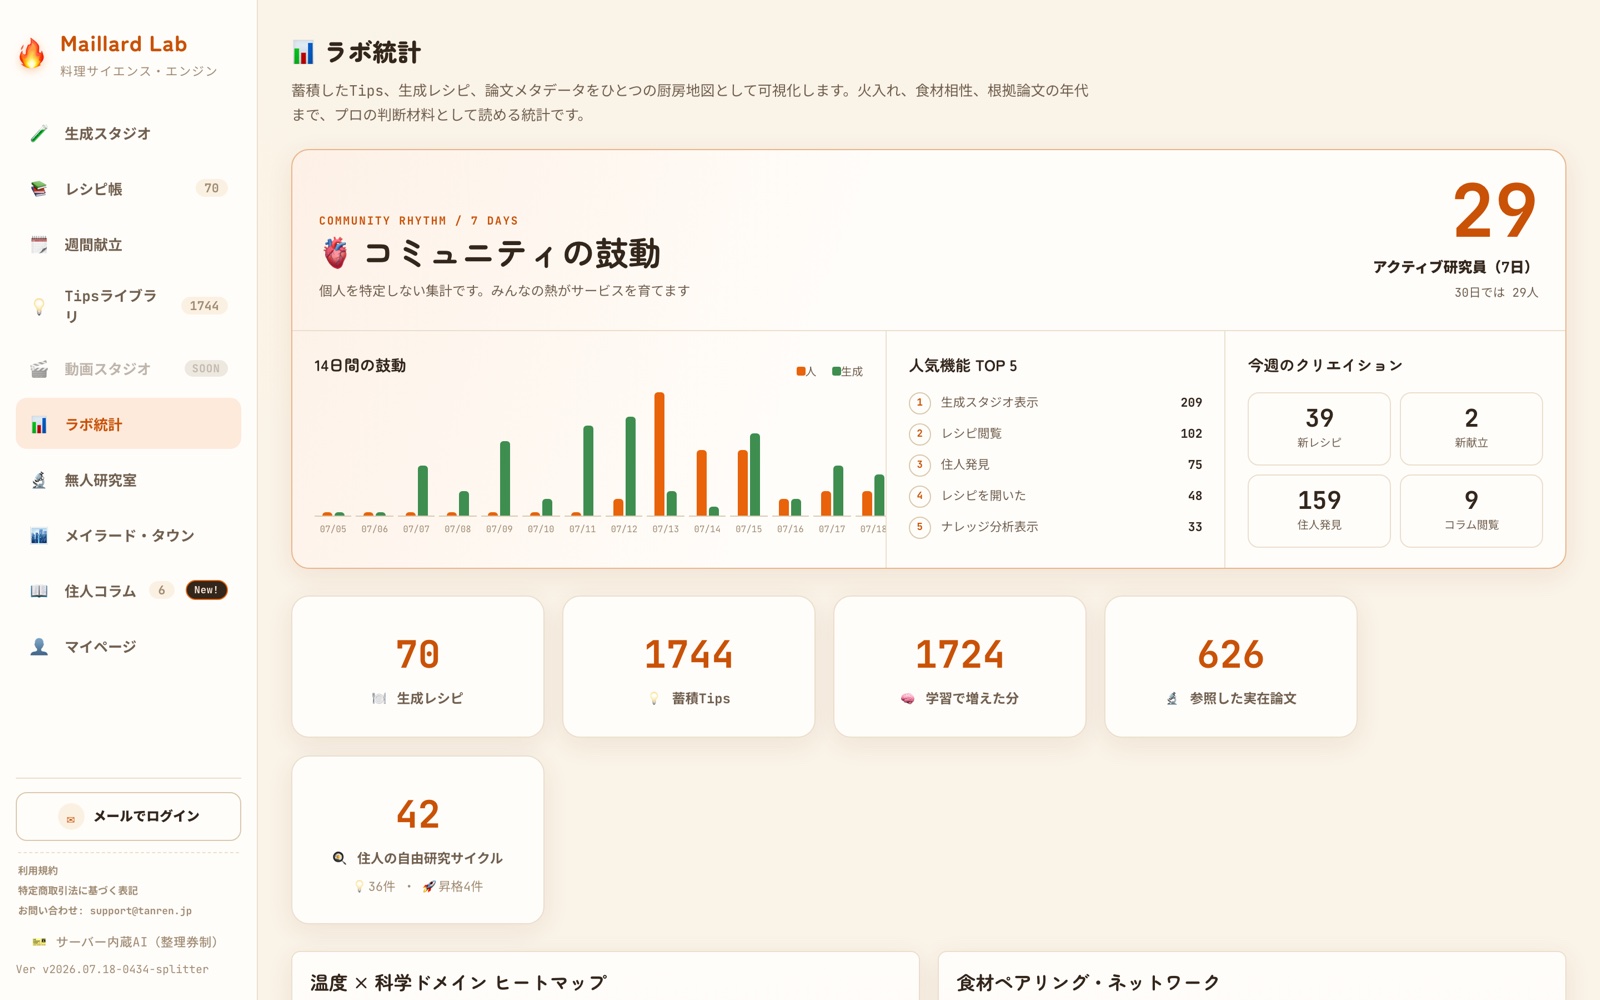The width and height of the screenshot is (1600, 1000).
Task: Open 生成スタジオ in the sidebar
Action: tap(128, 134)
